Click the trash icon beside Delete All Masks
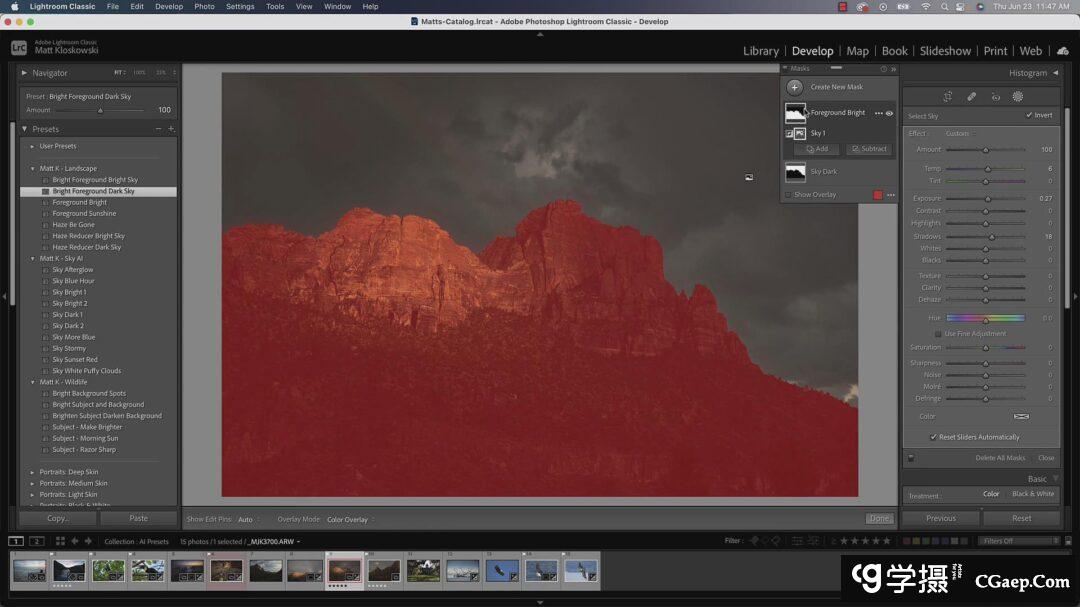Image resolution: width=1080 pixels, height=607 pixels. click(x=911, y=458)
